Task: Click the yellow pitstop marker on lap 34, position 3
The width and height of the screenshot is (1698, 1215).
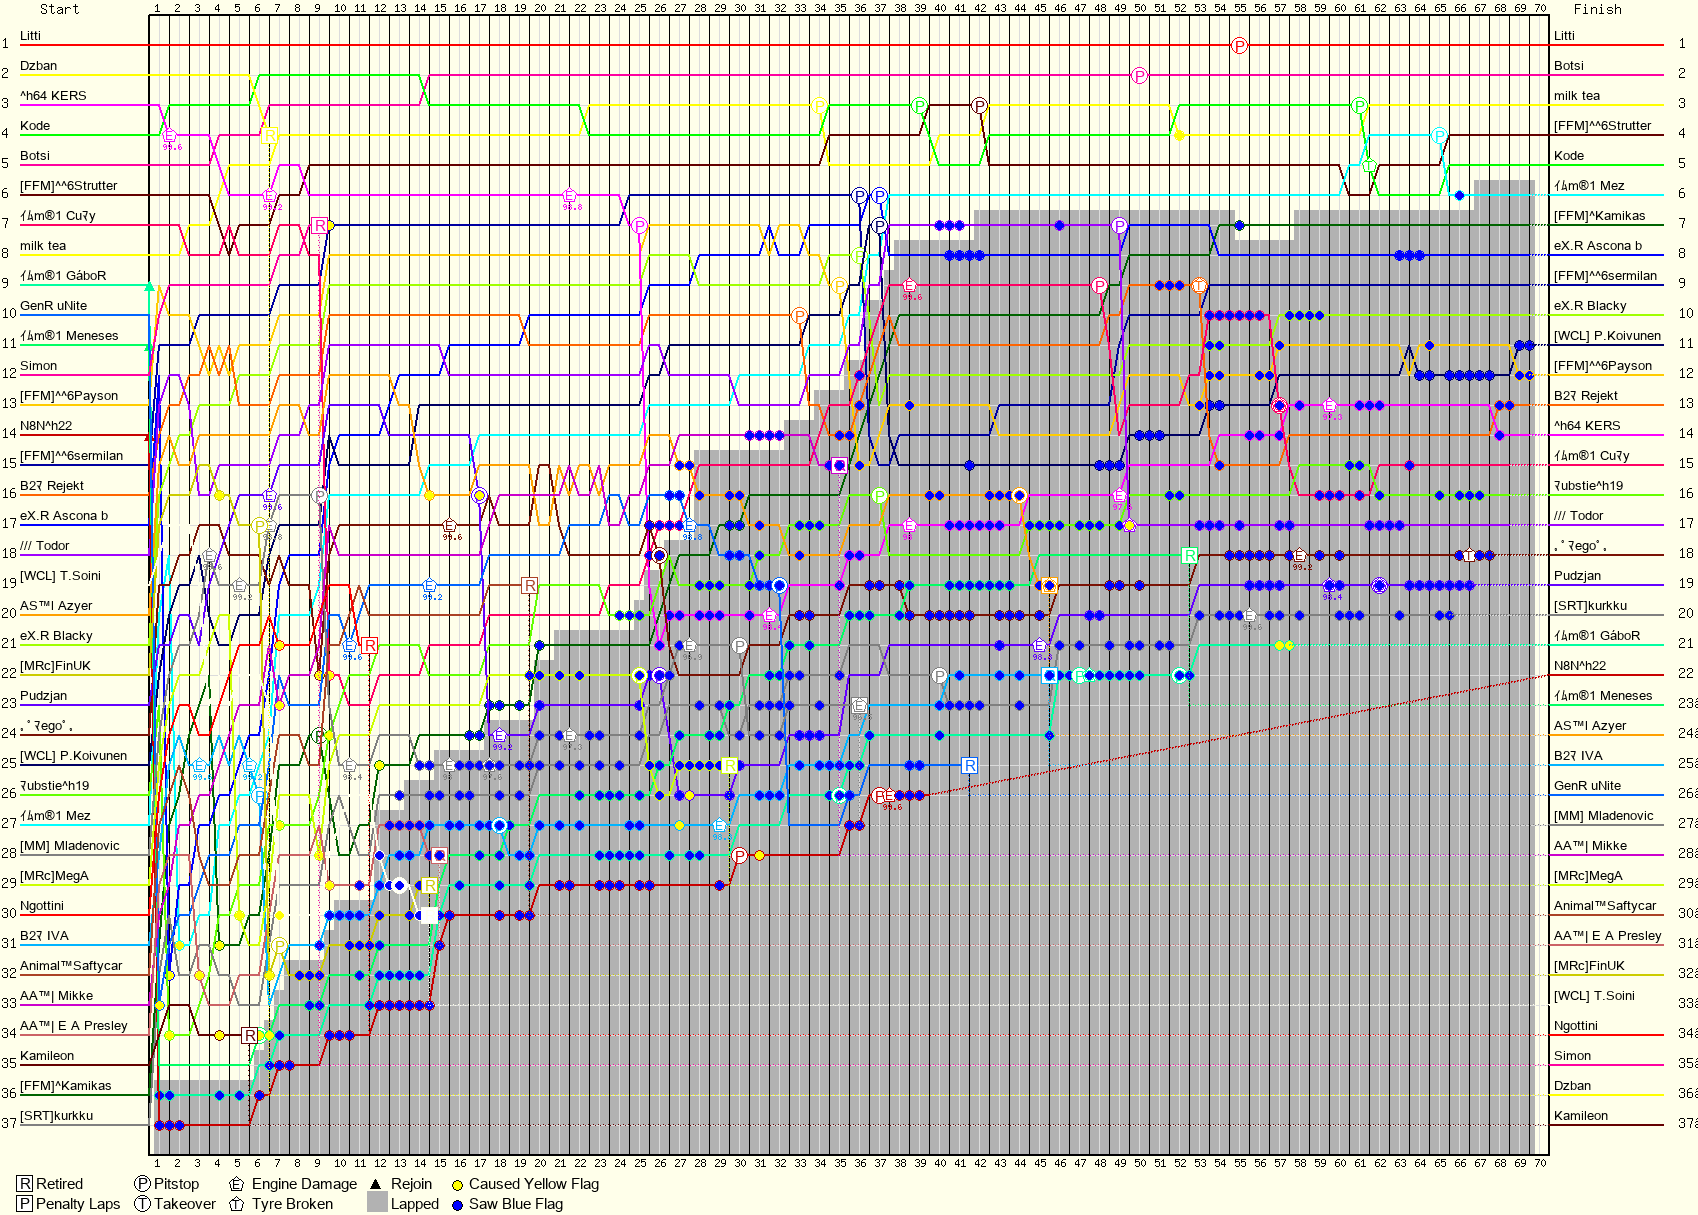Action: point(820,105)
